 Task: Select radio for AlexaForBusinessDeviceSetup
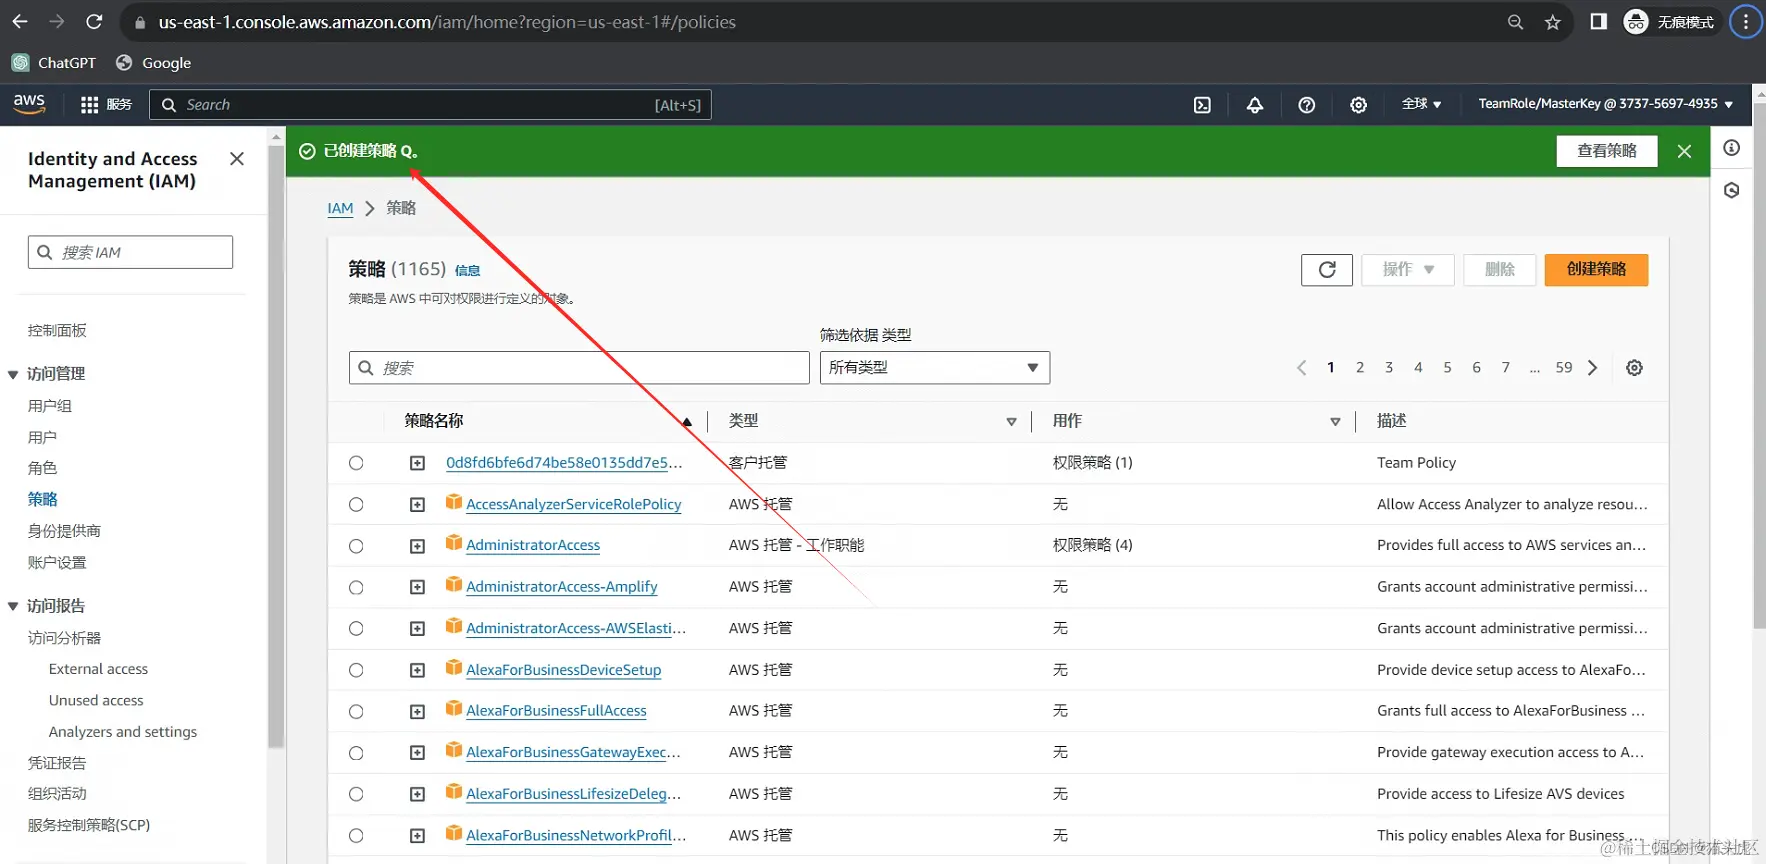pyautogui.click(x=356, y=670)
